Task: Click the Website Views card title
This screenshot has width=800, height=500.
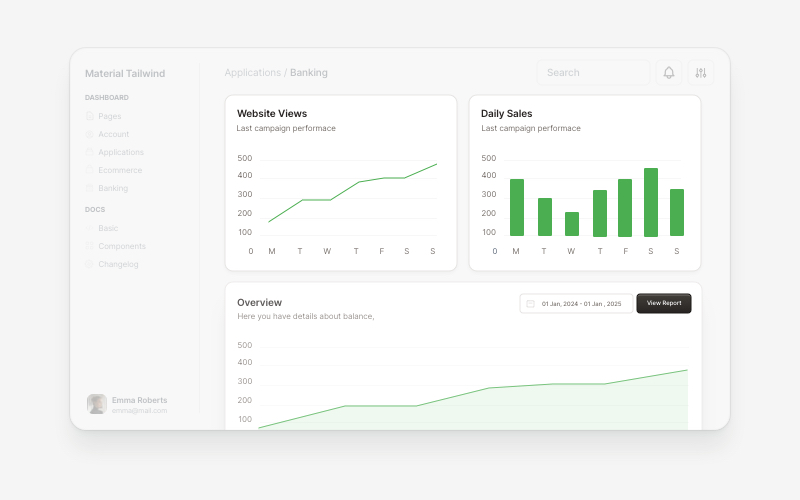Action: click(272, 113)
